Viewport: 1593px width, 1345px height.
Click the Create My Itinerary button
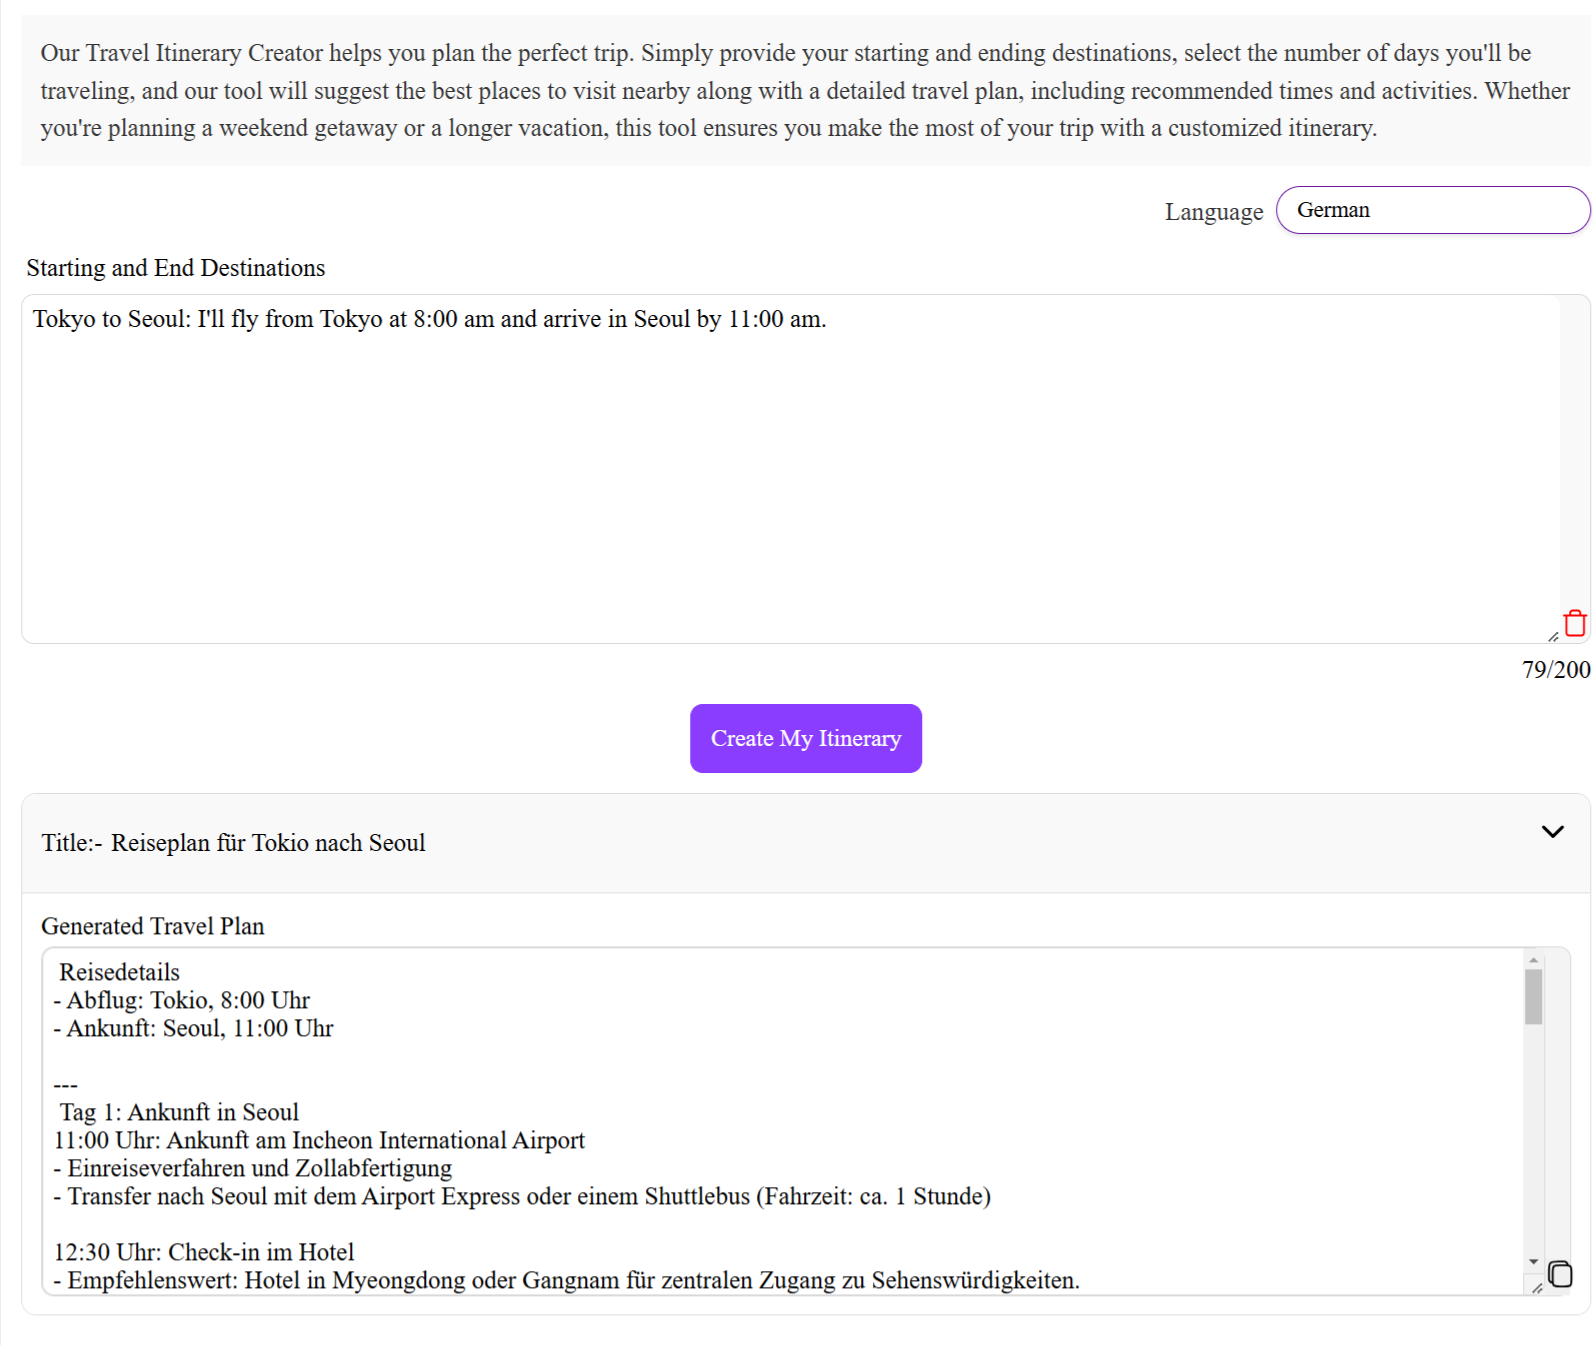point(805,738)
